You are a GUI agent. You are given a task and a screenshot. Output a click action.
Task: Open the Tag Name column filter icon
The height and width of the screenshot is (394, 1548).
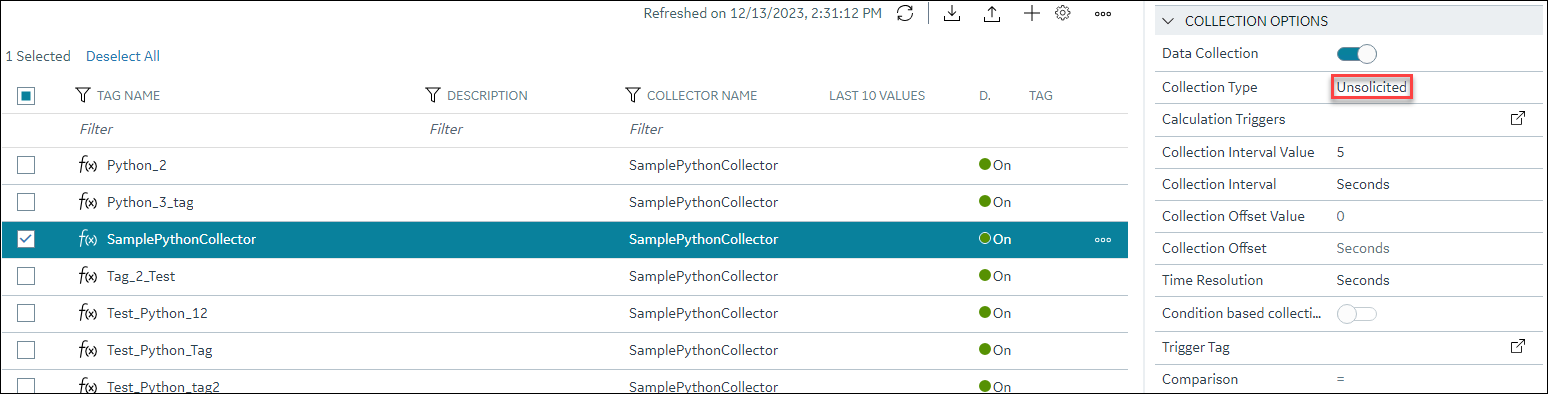click(83, 96)
